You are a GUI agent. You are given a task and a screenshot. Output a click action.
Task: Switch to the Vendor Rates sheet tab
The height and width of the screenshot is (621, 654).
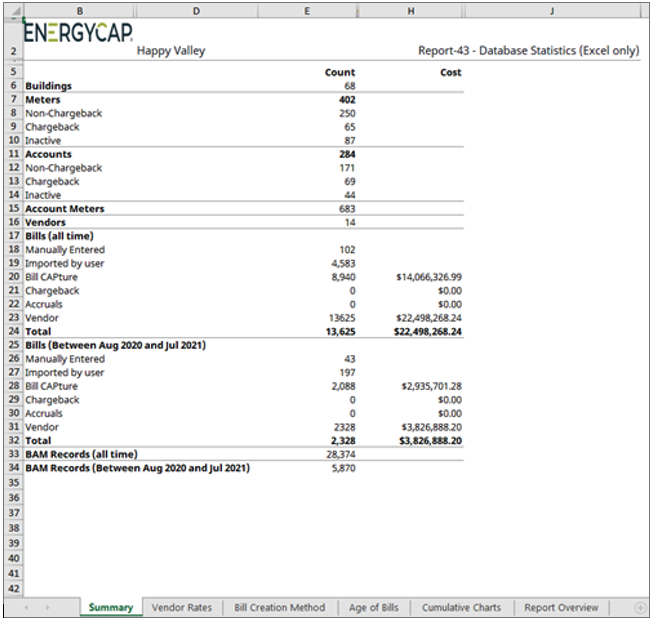click(x=182, y=608)
